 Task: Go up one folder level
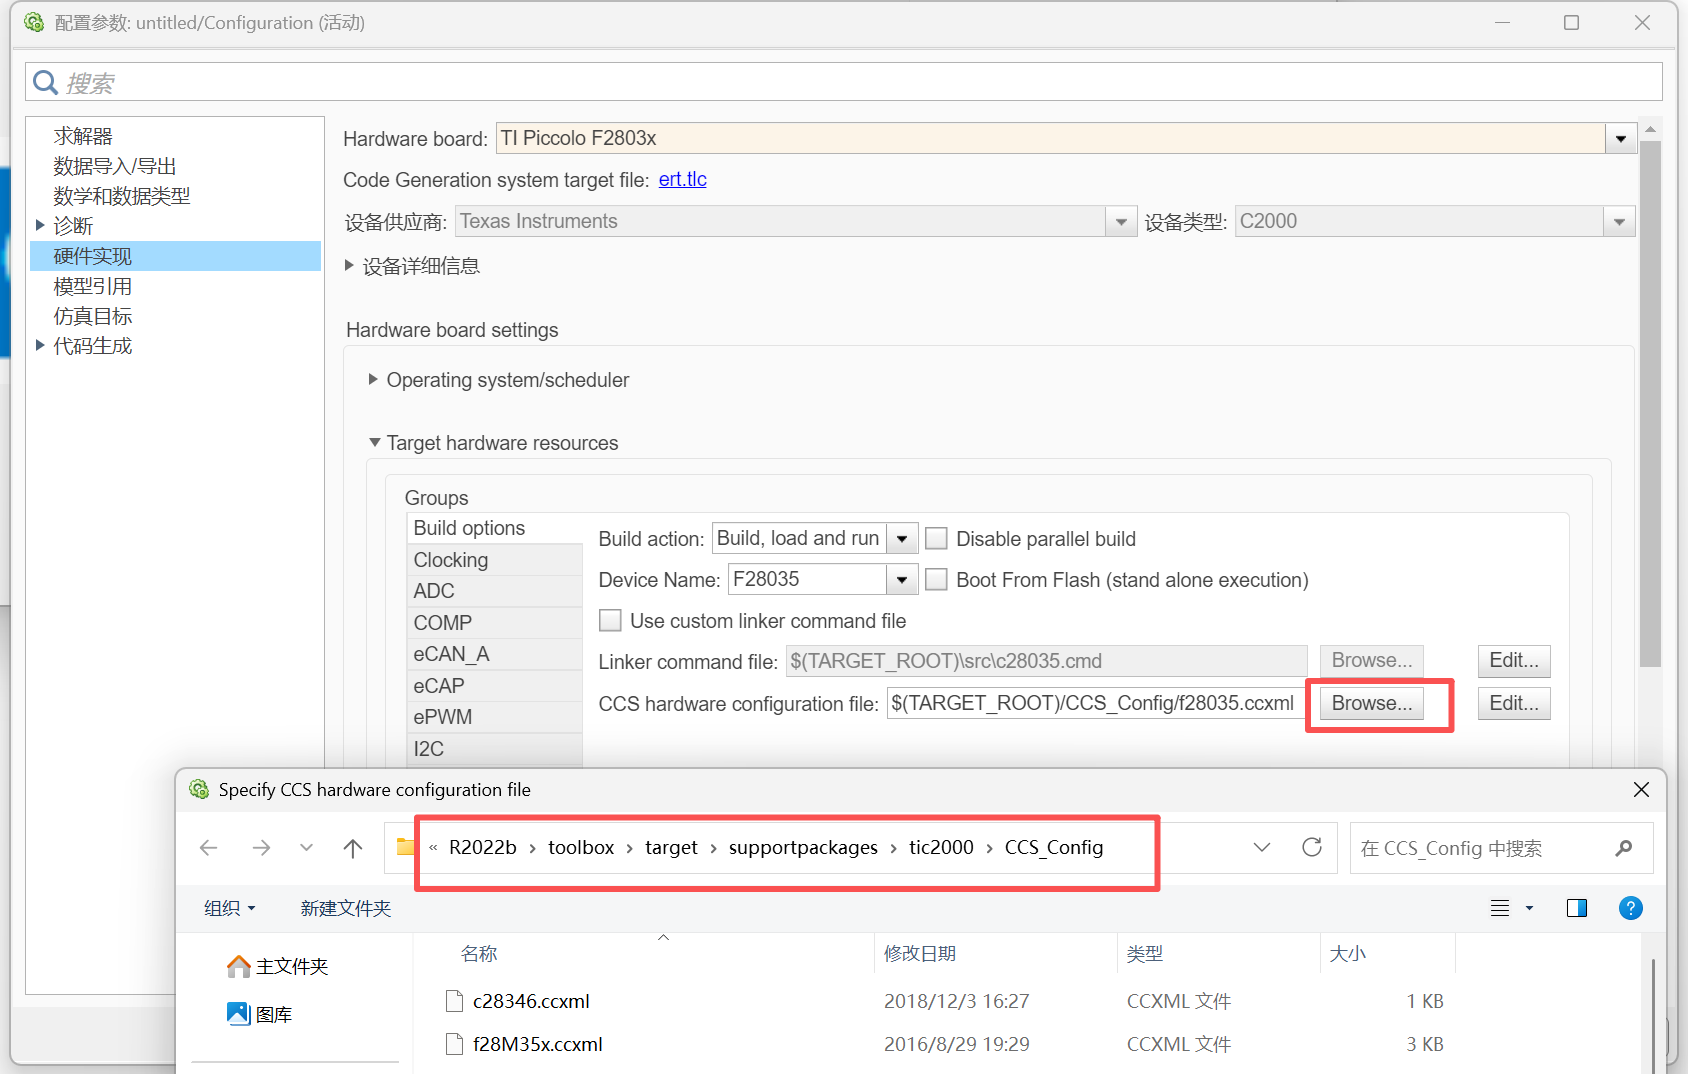coord(353,848)
